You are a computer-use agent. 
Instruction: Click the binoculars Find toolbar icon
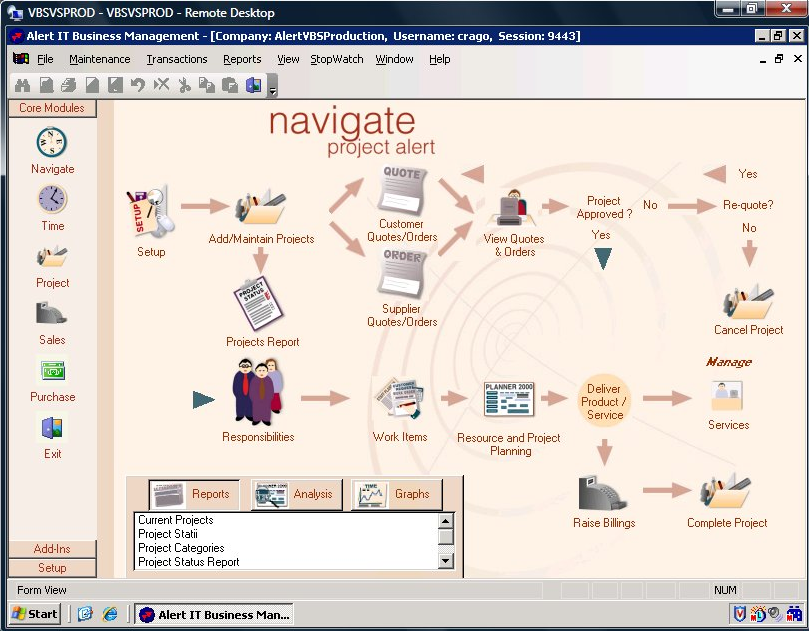[x=23, y=85]
